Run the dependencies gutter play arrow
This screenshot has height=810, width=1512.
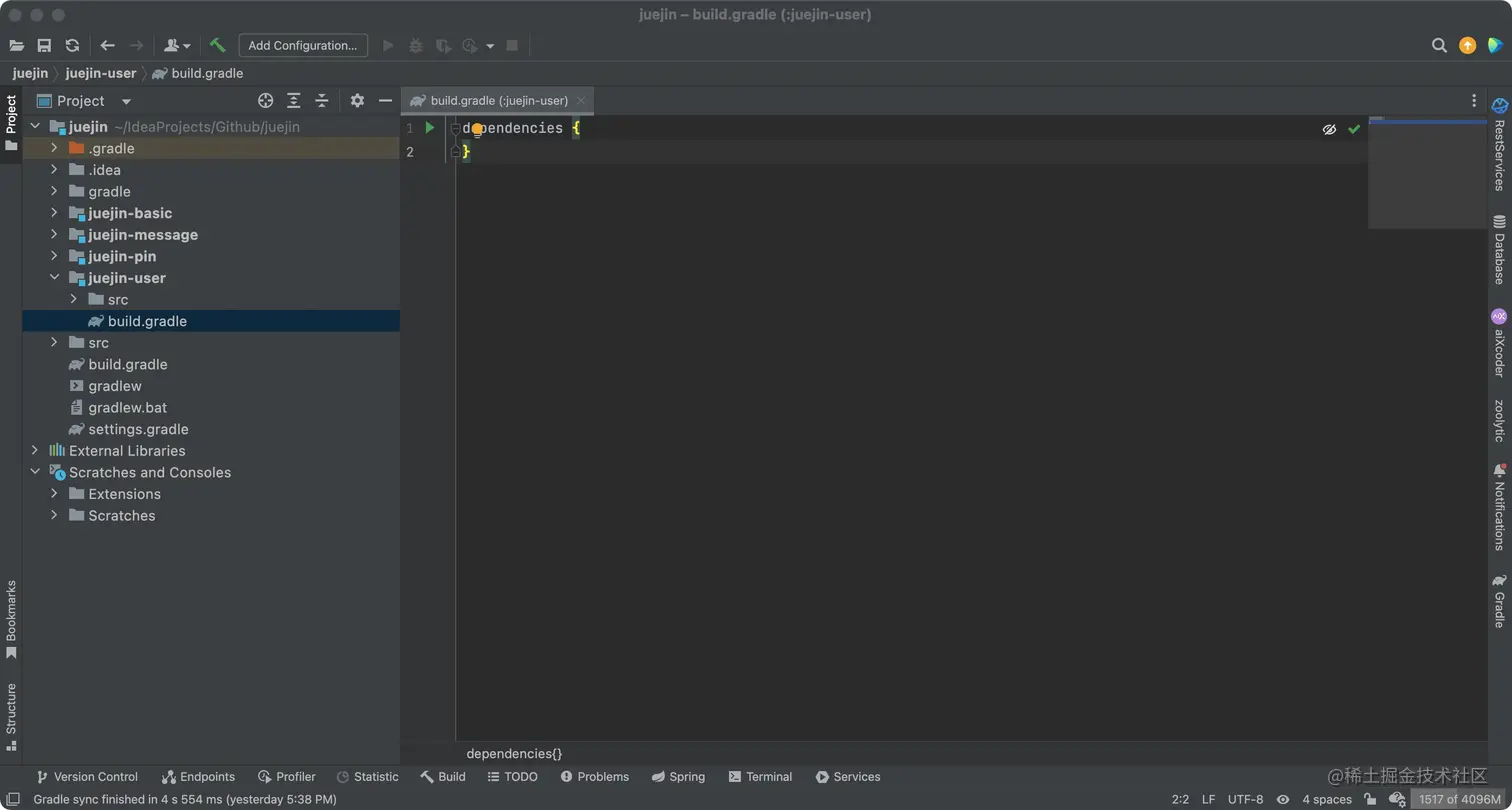430,128
